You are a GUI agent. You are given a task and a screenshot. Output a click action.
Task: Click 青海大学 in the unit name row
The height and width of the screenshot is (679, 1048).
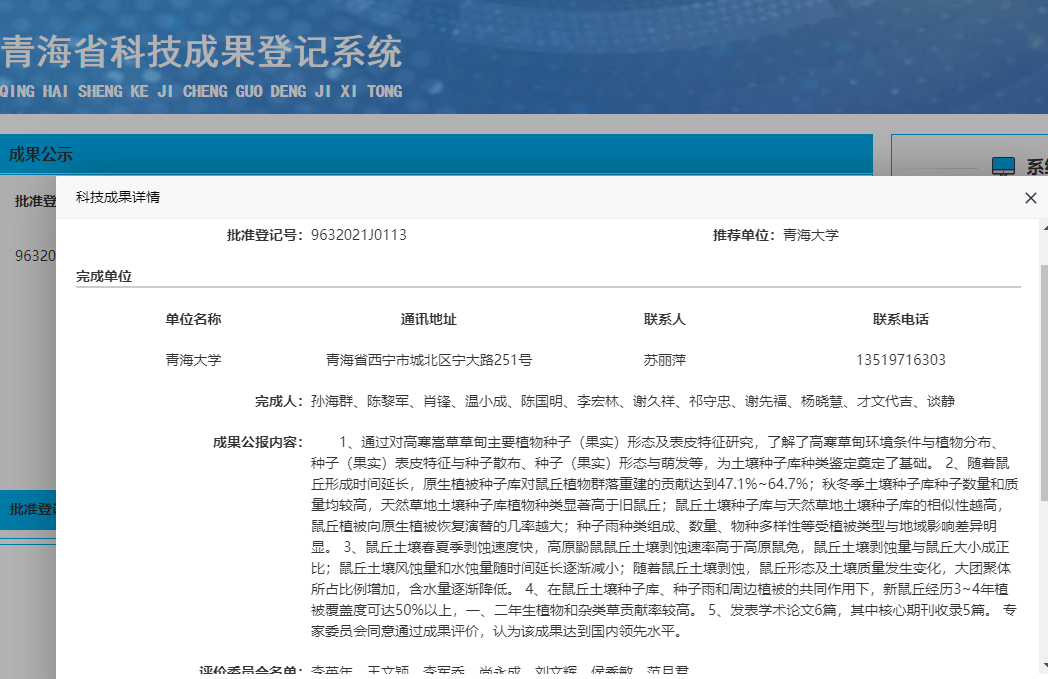tap(193, 360)
